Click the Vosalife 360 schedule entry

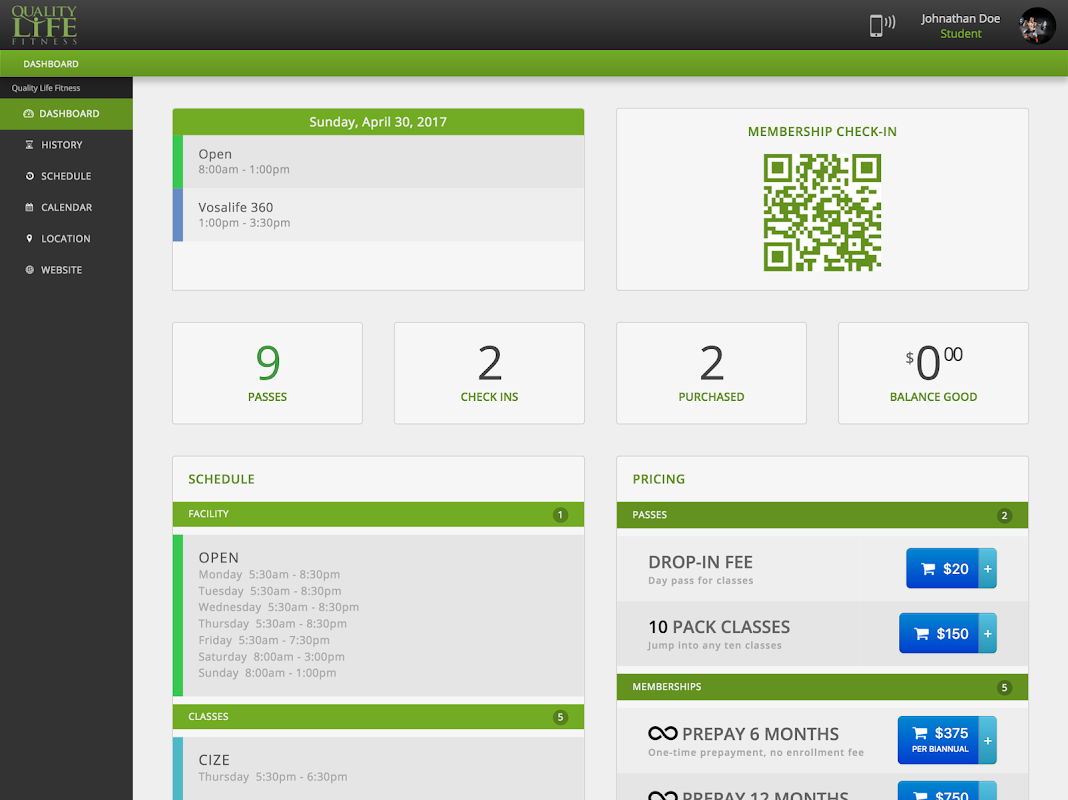coord(378,215)
